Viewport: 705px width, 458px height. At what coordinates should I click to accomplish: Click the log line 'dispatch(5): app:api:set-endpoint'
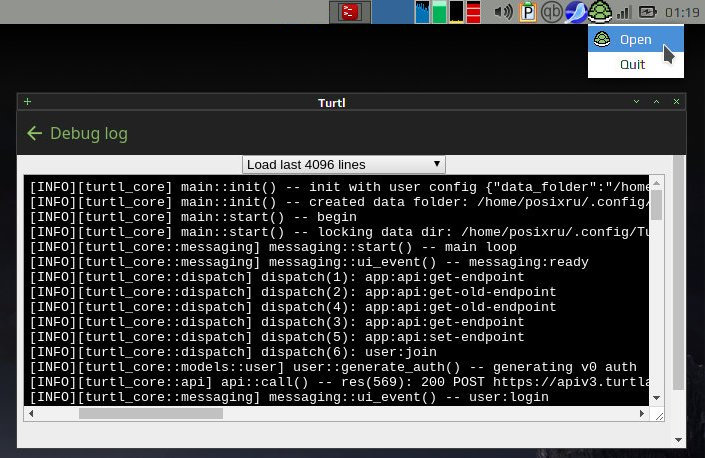pyautogui.click(x=277, y=337)
